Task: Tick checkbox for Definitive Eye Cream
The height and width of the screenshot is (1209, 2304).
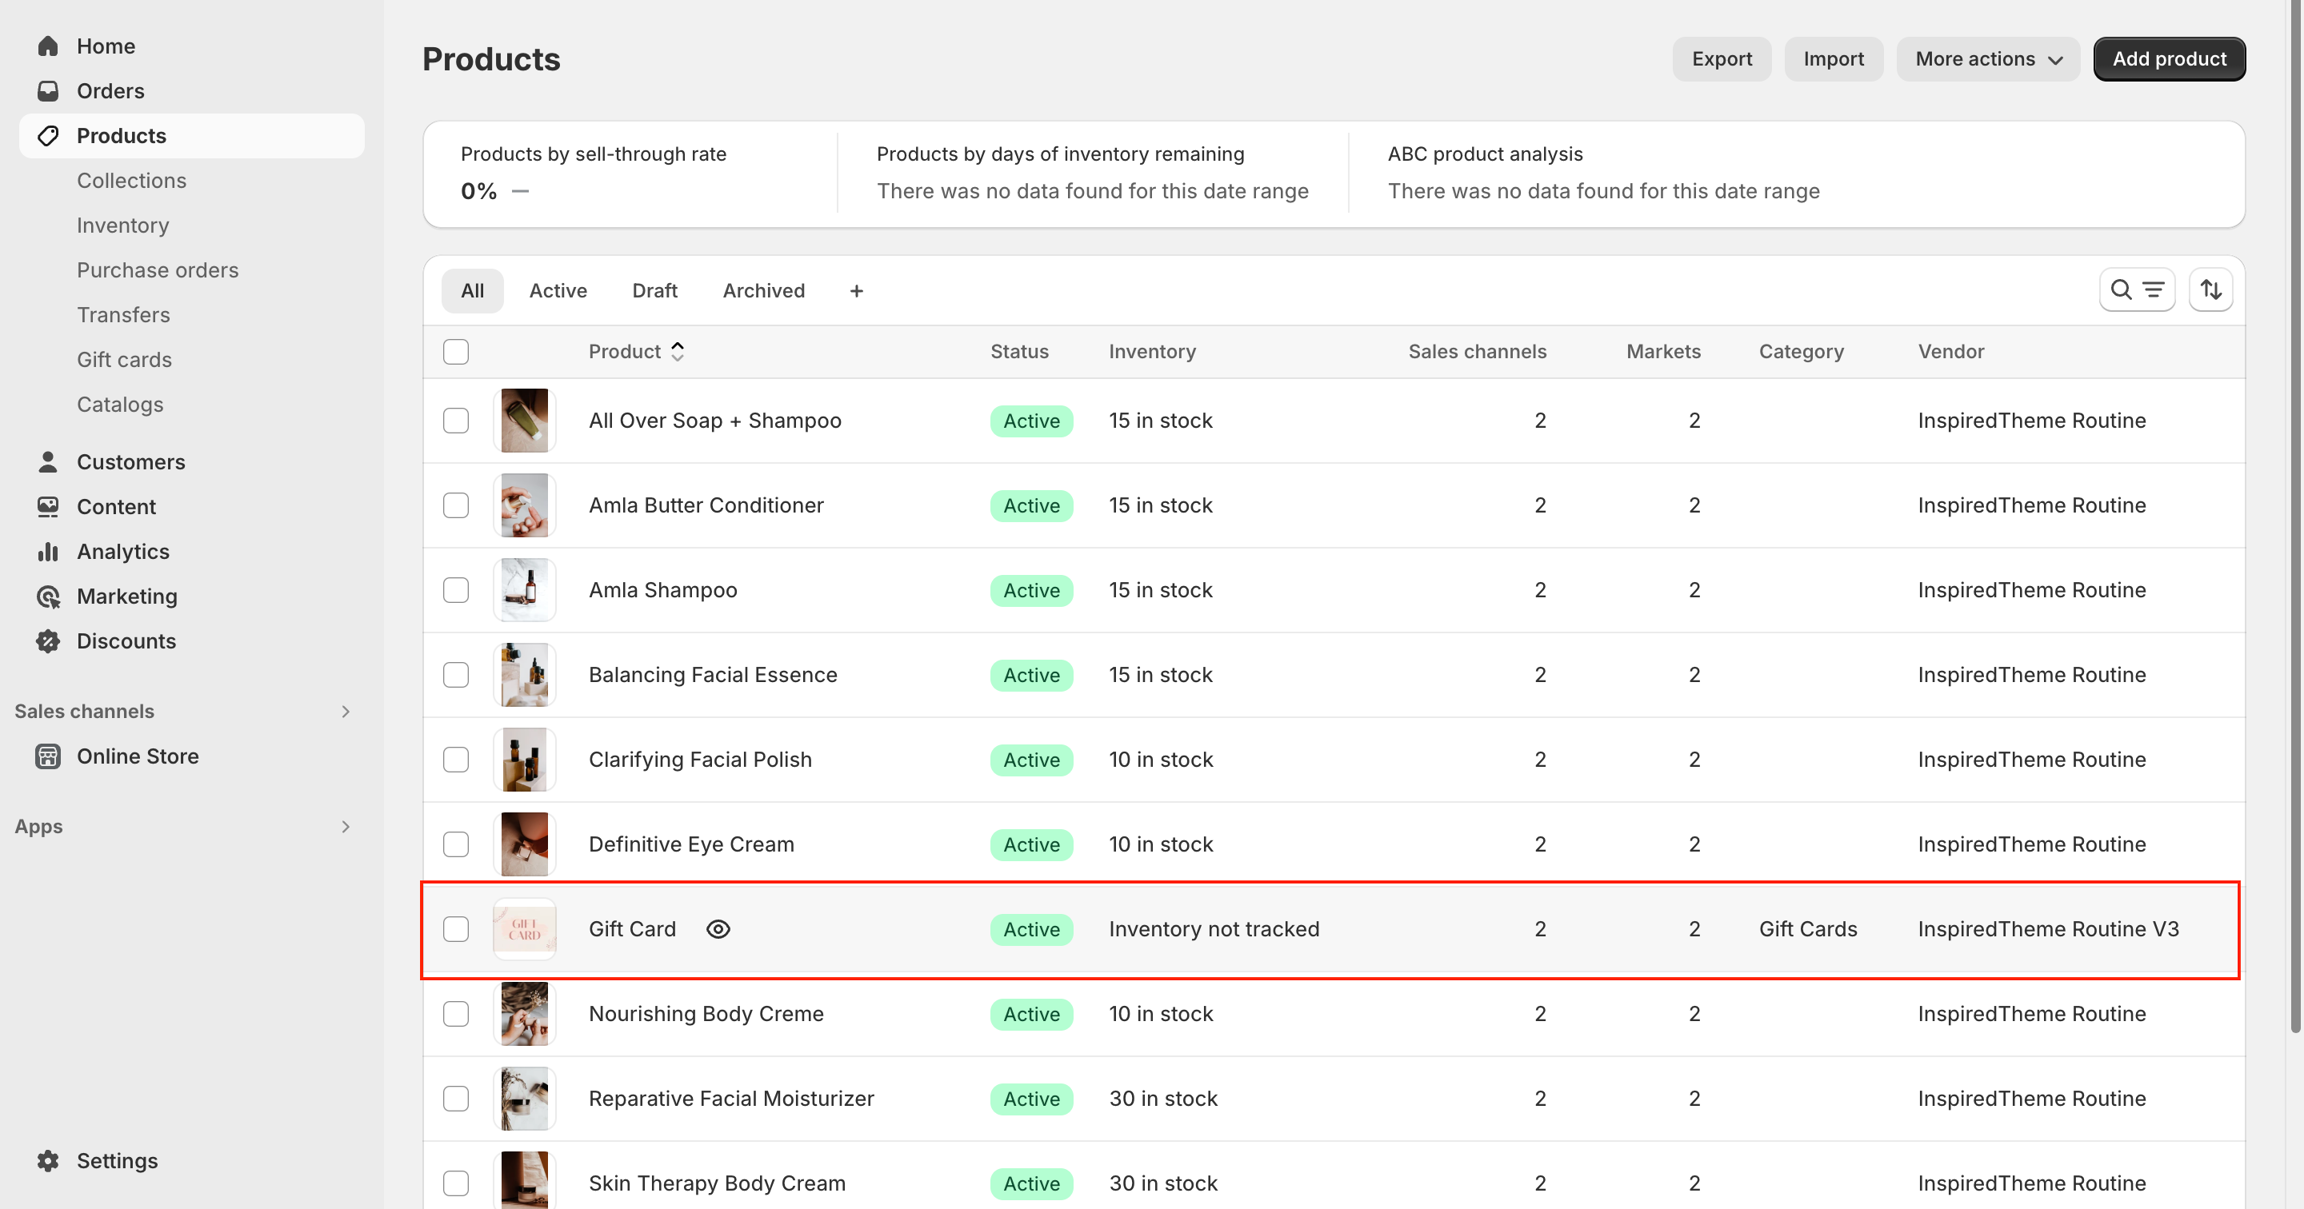Action: point(456,844)
